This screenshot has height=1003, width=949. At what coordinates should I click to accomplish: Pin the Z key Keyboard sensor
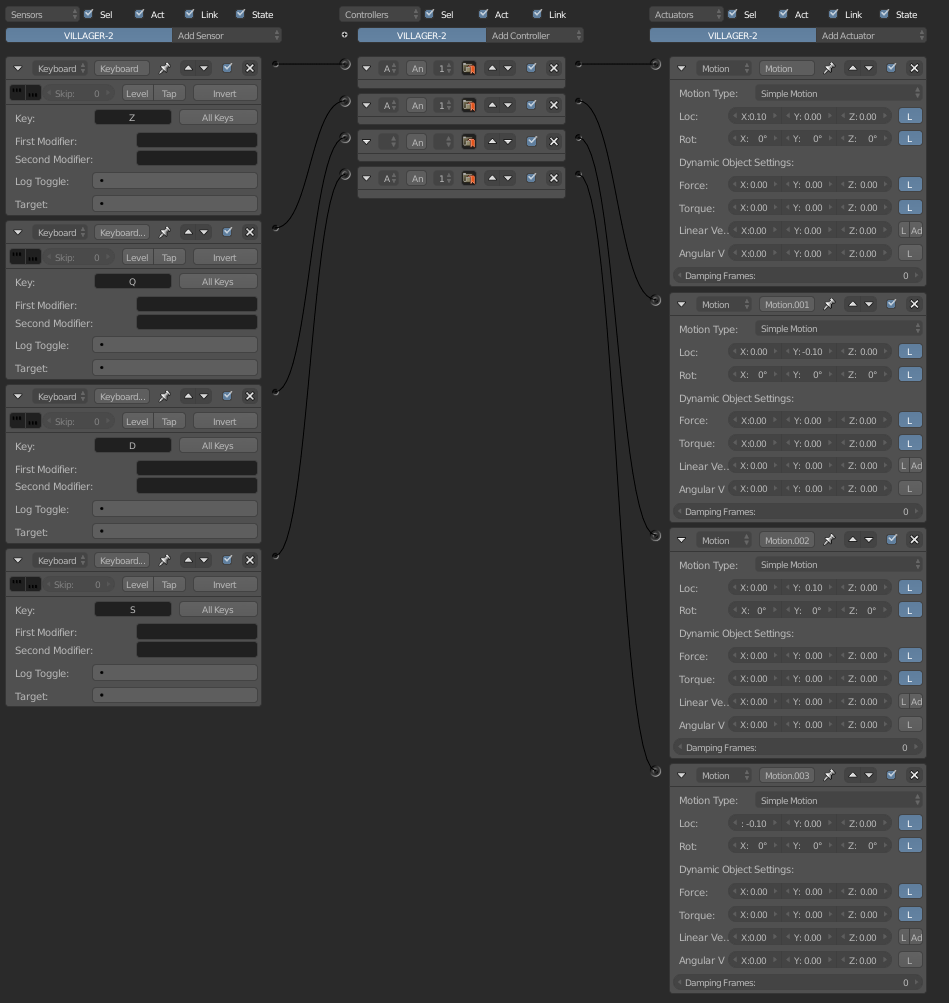[x=165, y=68]
